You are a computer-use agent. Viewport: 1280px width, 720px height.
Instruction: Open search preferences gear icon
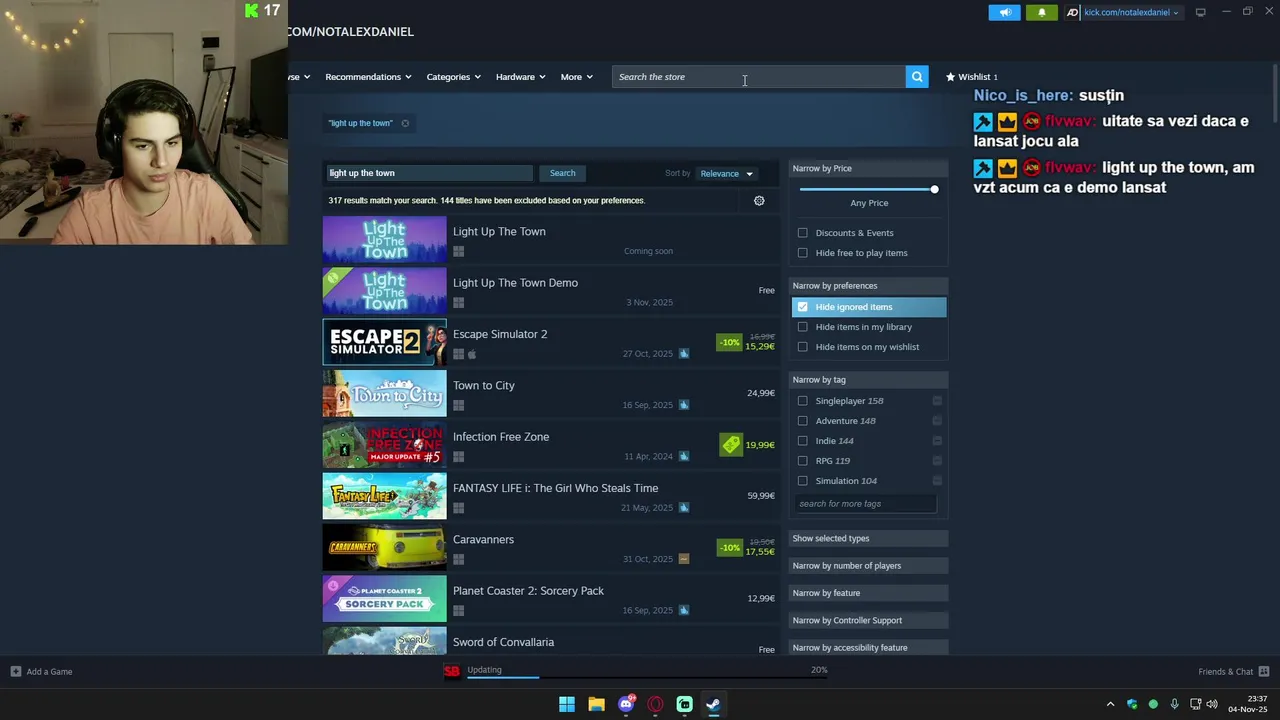pyautogui.click(x=759, y=201)
